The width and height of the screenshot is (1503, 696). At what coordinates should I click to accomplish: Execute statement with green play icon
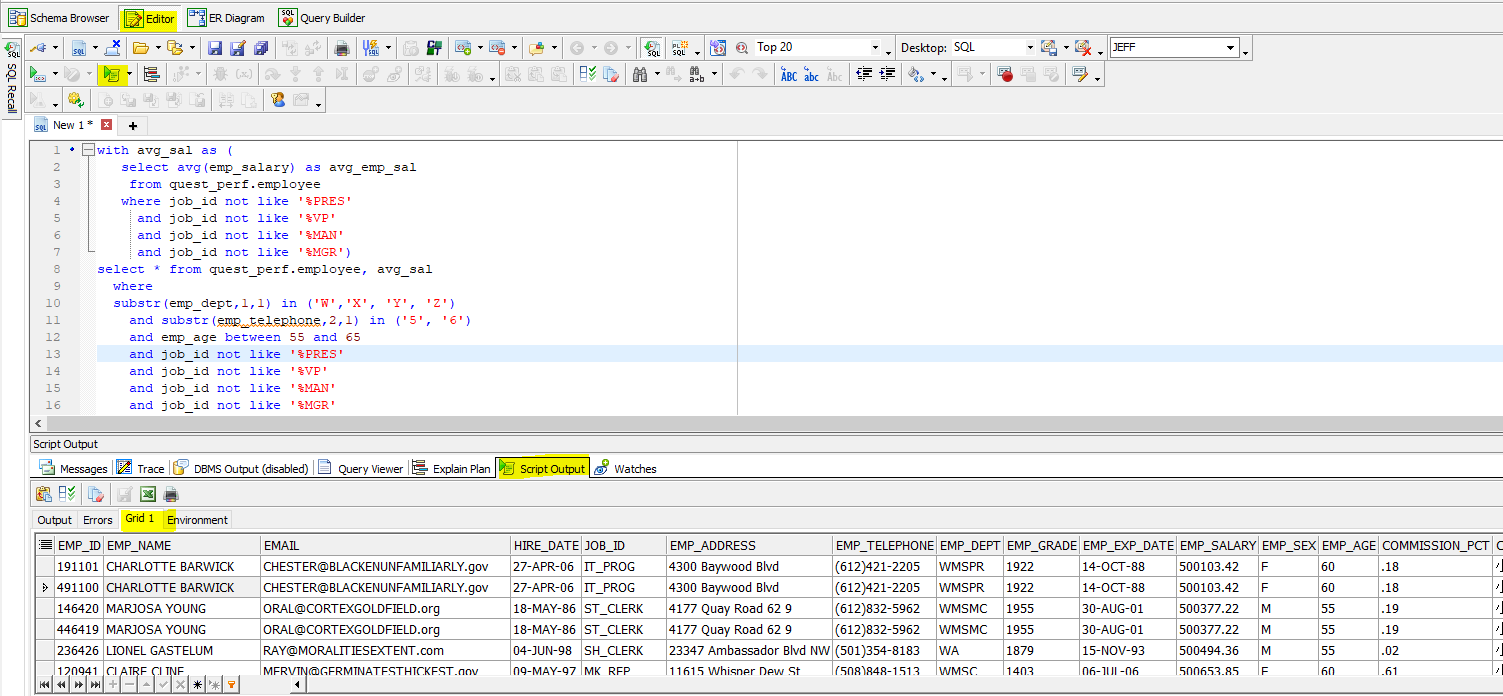(x=36, y=74)
